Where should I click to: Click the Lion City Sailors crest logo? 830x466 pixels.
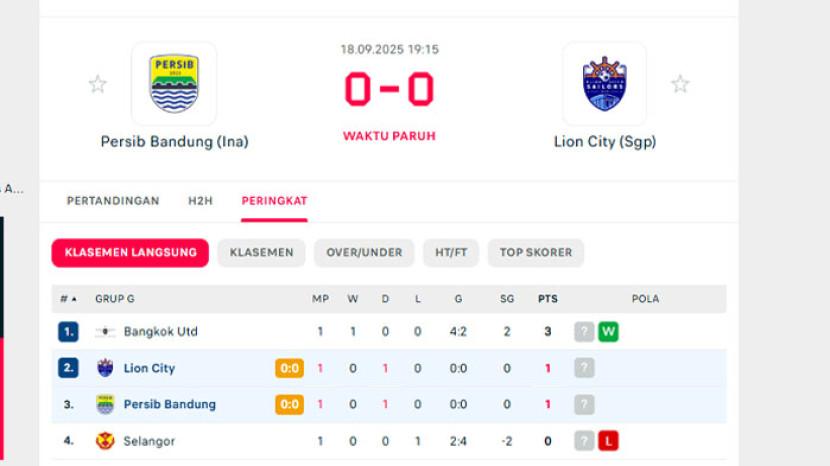pos(604,84)
